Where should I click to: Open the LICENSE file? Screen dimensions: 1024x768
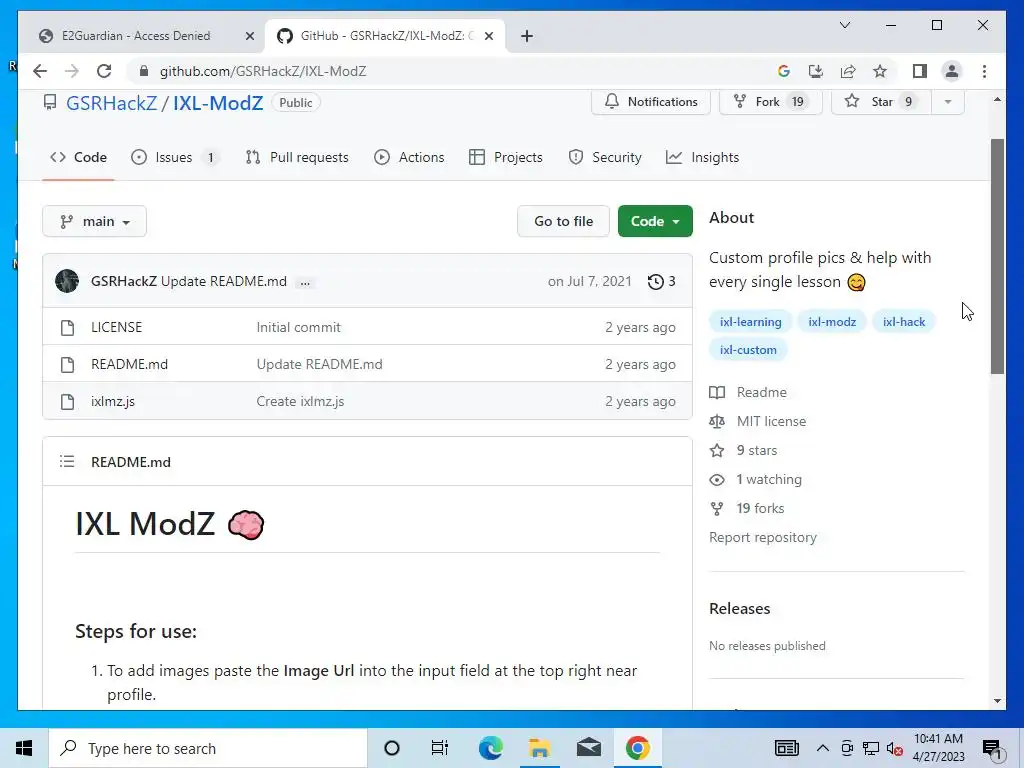point(116,327)
